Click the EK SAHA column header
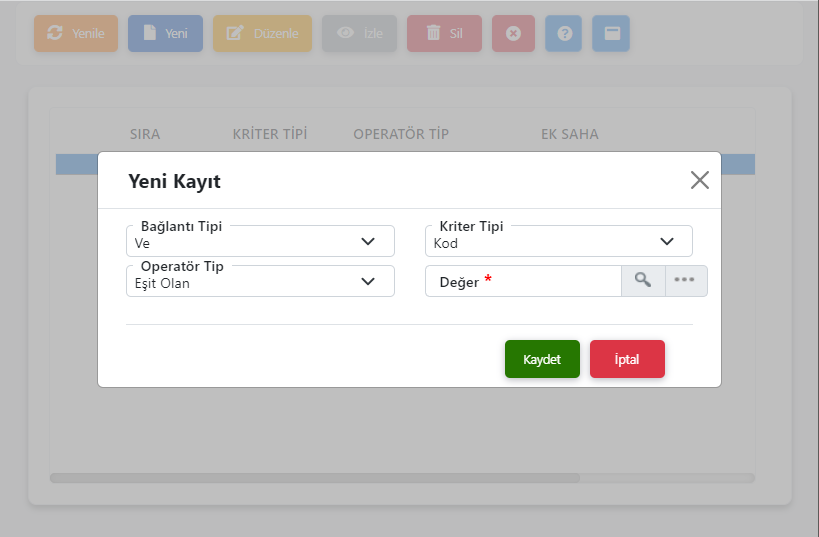The height and width of the screenshot is (537, 819). pyautogui.click(x=570, y=134)
